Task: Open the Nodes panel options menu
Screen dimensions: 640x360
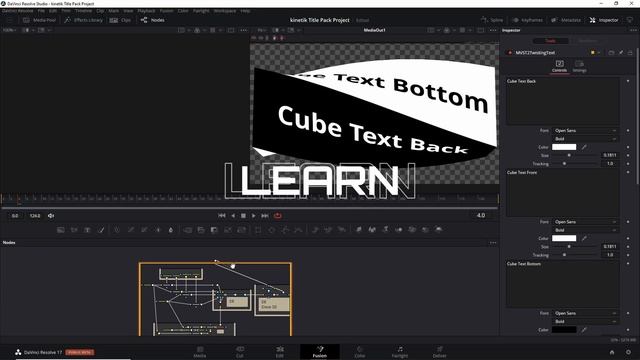Action: (493, 243)
